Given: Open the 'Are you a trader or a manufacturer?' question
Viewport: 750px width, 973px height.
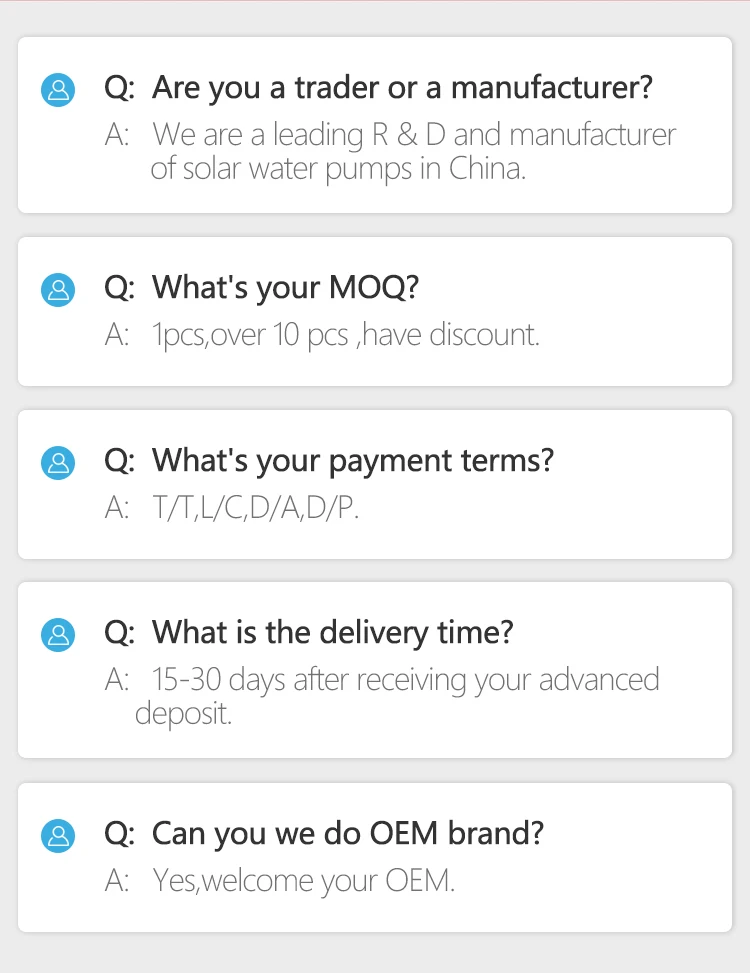Looking at the screenshot, I should [x=402, y=88].
